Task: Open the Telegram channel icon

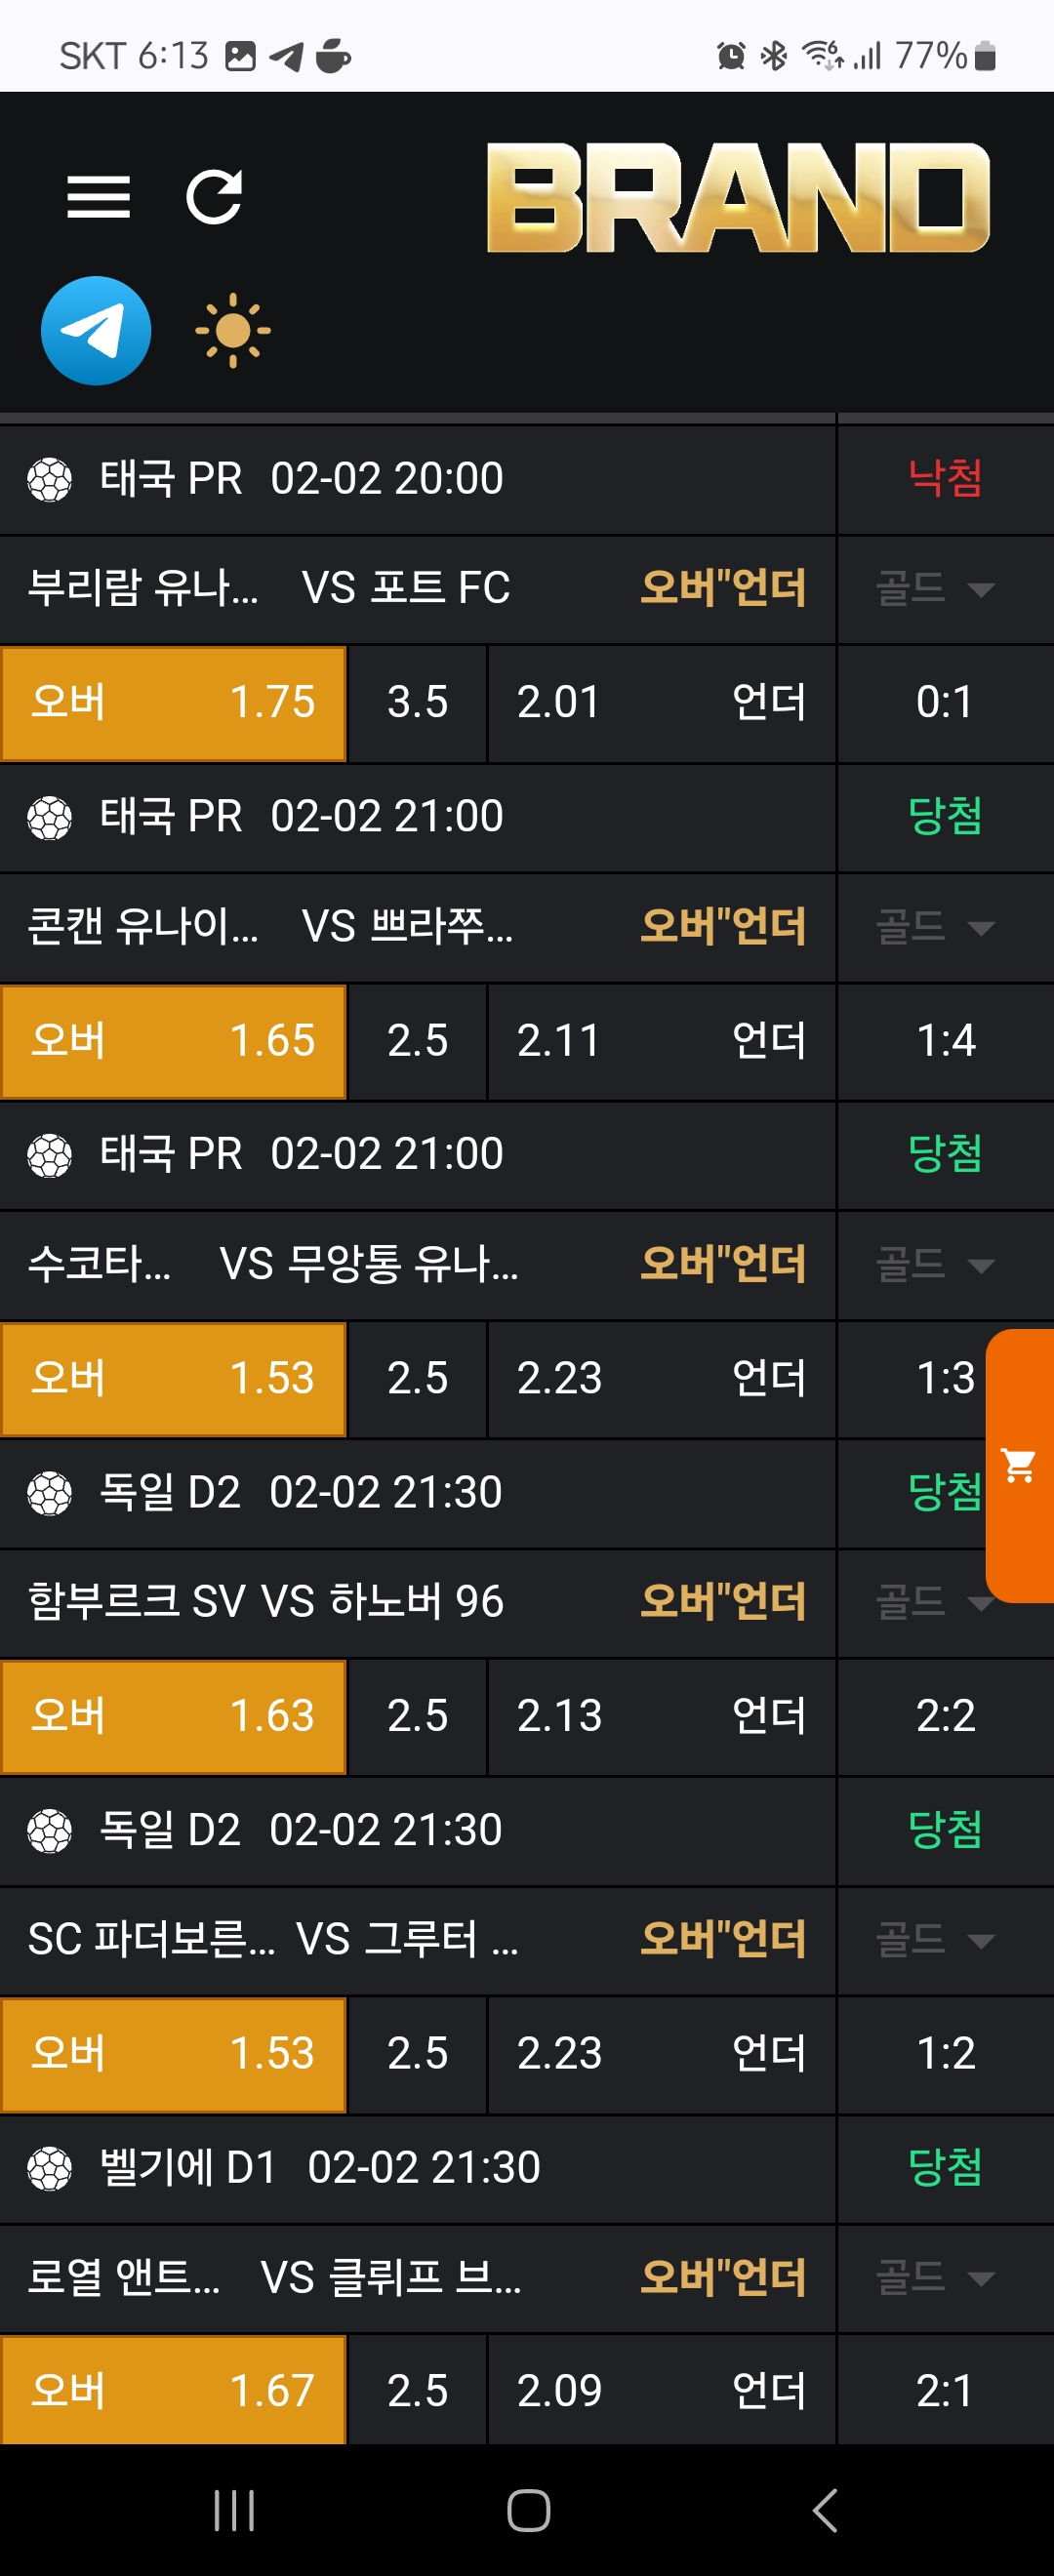Action: point(96,331)
